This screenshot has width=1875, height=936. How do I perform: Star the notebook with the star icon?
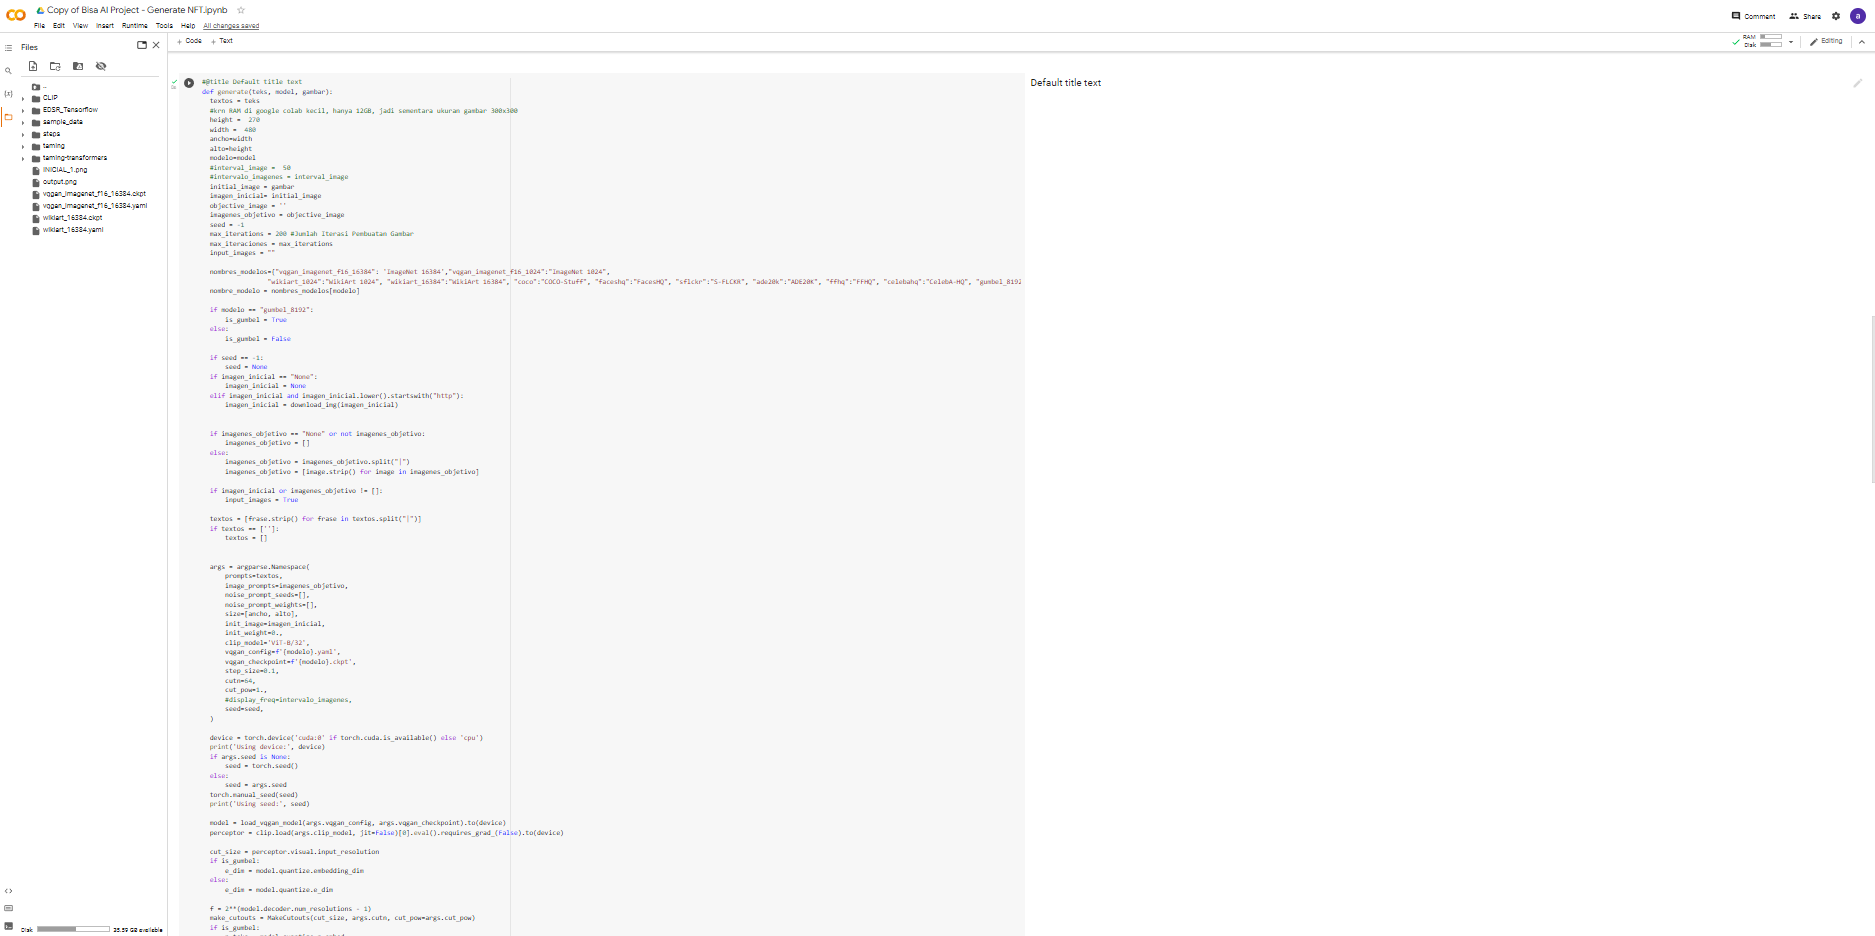241,10
